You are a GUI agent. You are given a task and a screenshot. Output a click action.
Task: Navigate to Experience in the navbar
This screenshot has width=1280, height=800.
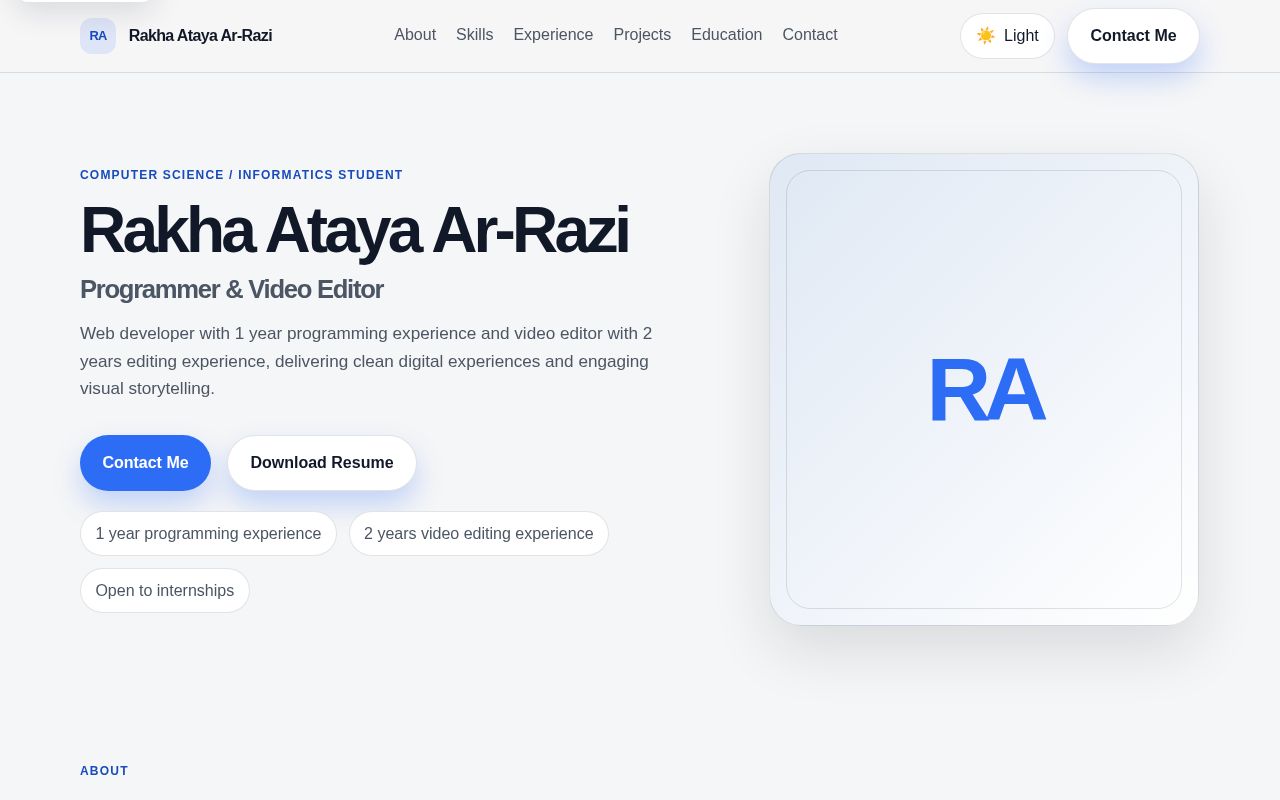(x=553, y=35)
